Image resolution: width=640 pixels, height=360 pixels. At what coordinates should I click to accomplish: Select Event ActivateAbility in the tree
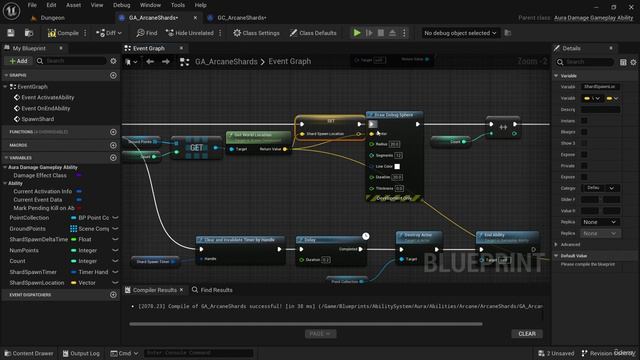(x=47, y=98)
